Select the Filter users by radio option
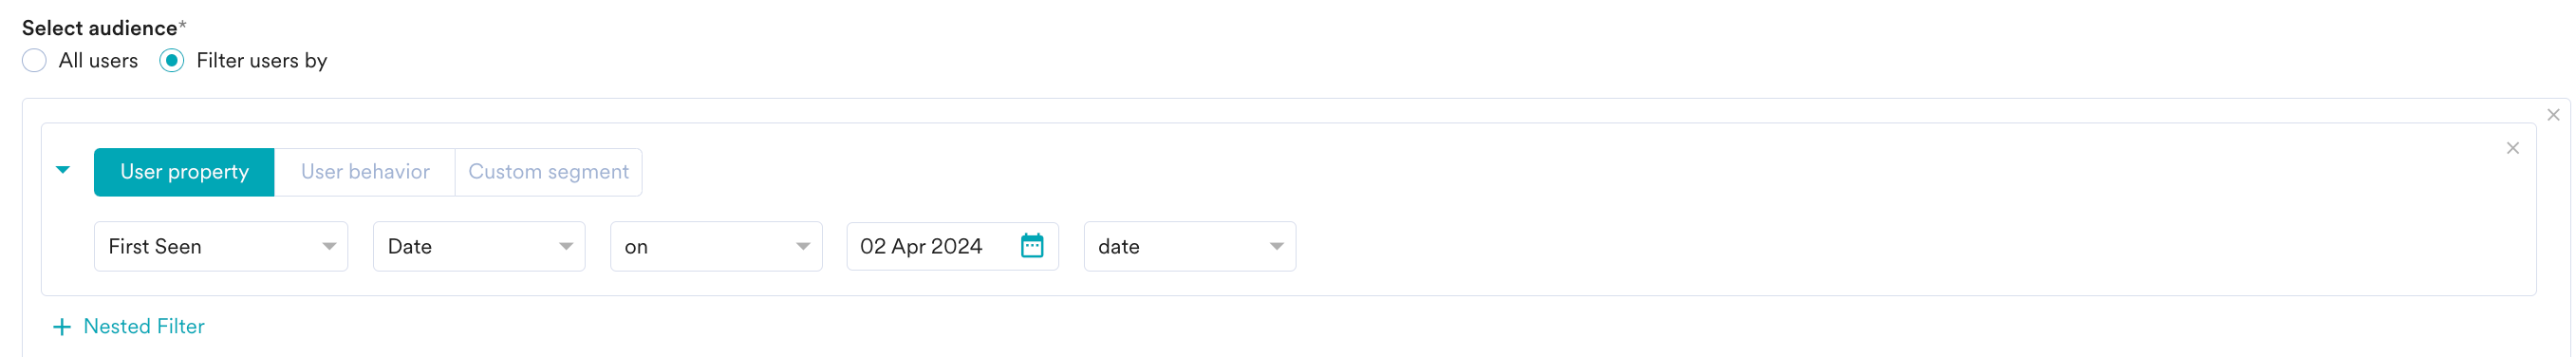Viewport: 2576px width, 357px height. coord(172,61)
